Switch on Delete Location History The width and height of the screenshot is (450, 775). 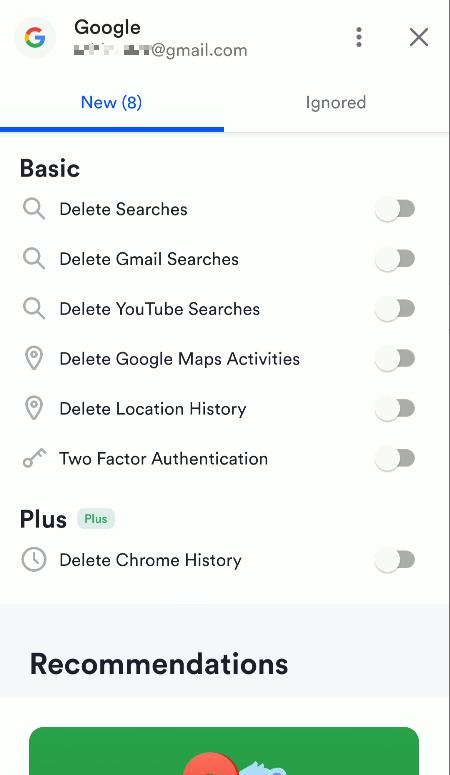(395, 409)
